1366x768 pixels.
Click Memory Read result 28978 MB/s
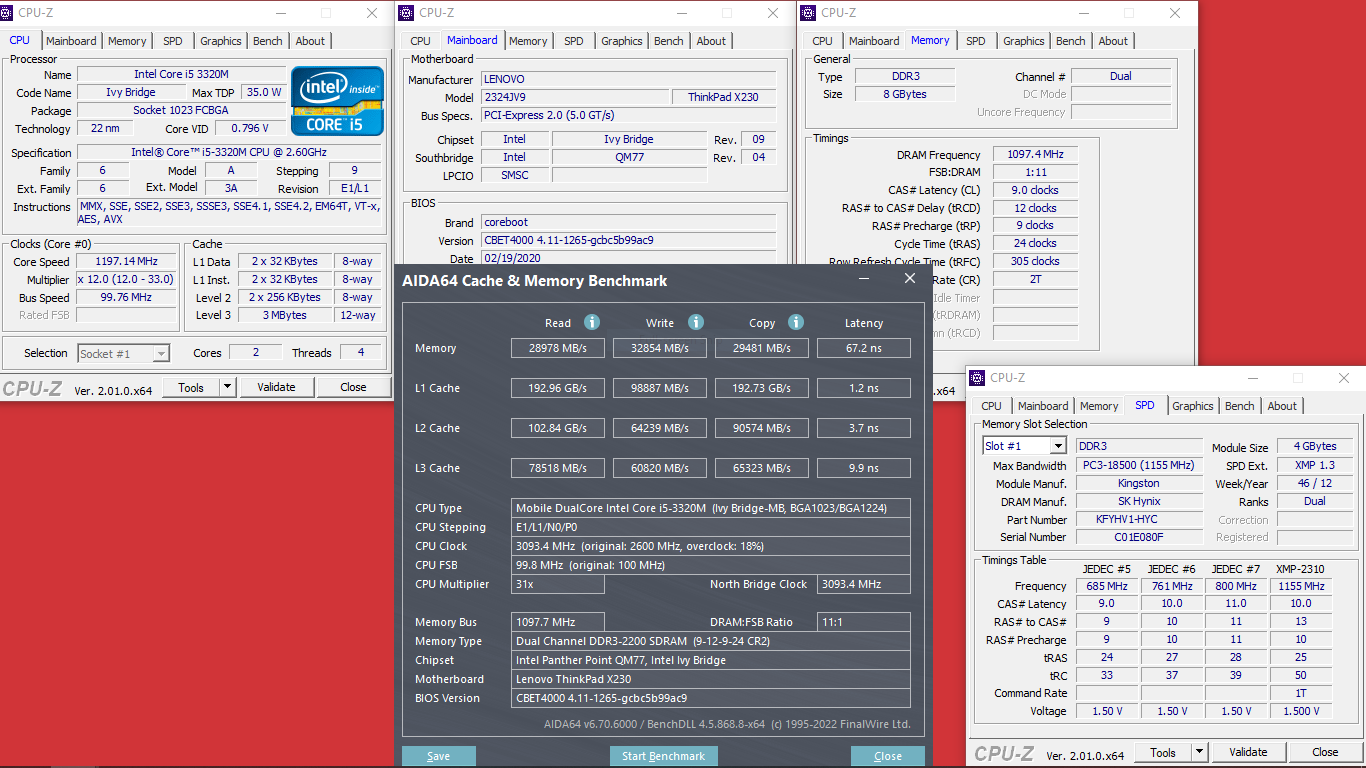pyautogui.click(x=558, y=348)
